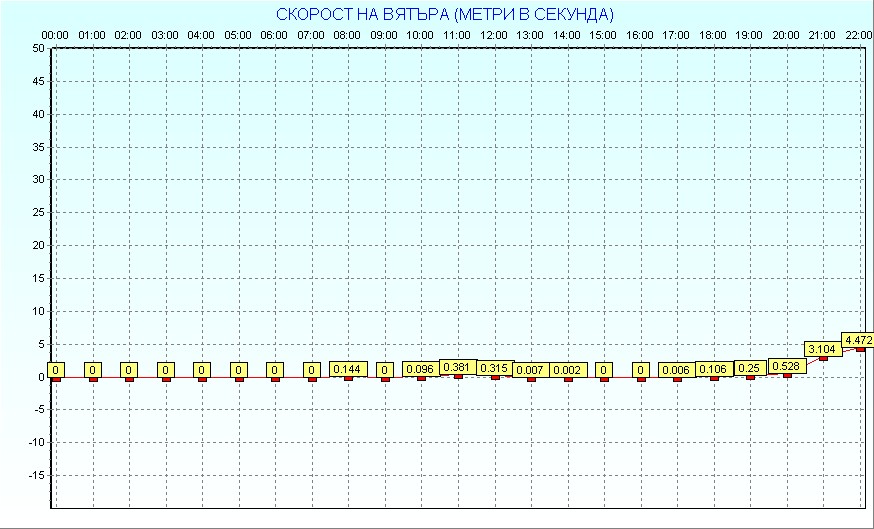The width and height of the screenshot is (874, 529).
Task: Select the 0.006 data label
Action: [676, 370]
